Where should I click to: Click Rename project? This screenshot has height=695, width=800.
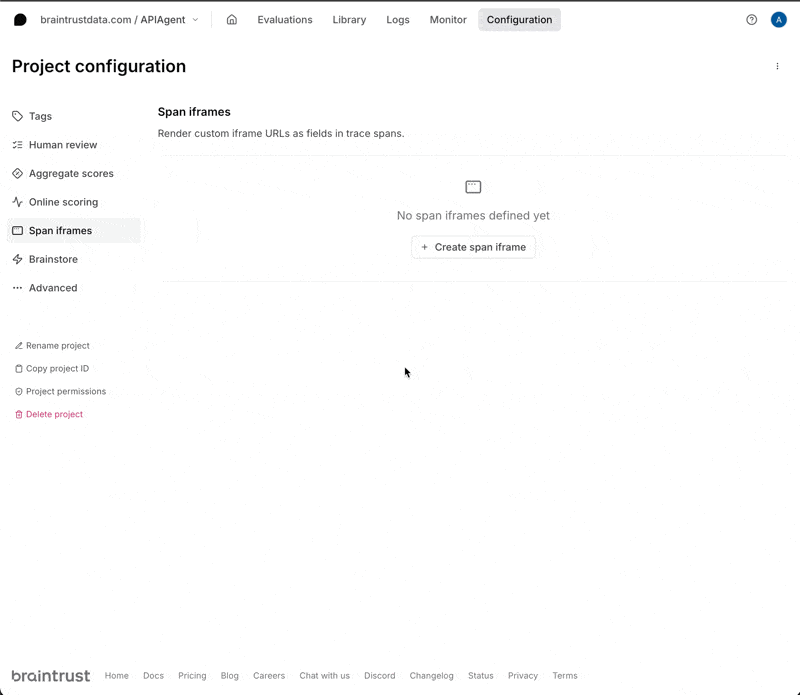coord(57,346)
